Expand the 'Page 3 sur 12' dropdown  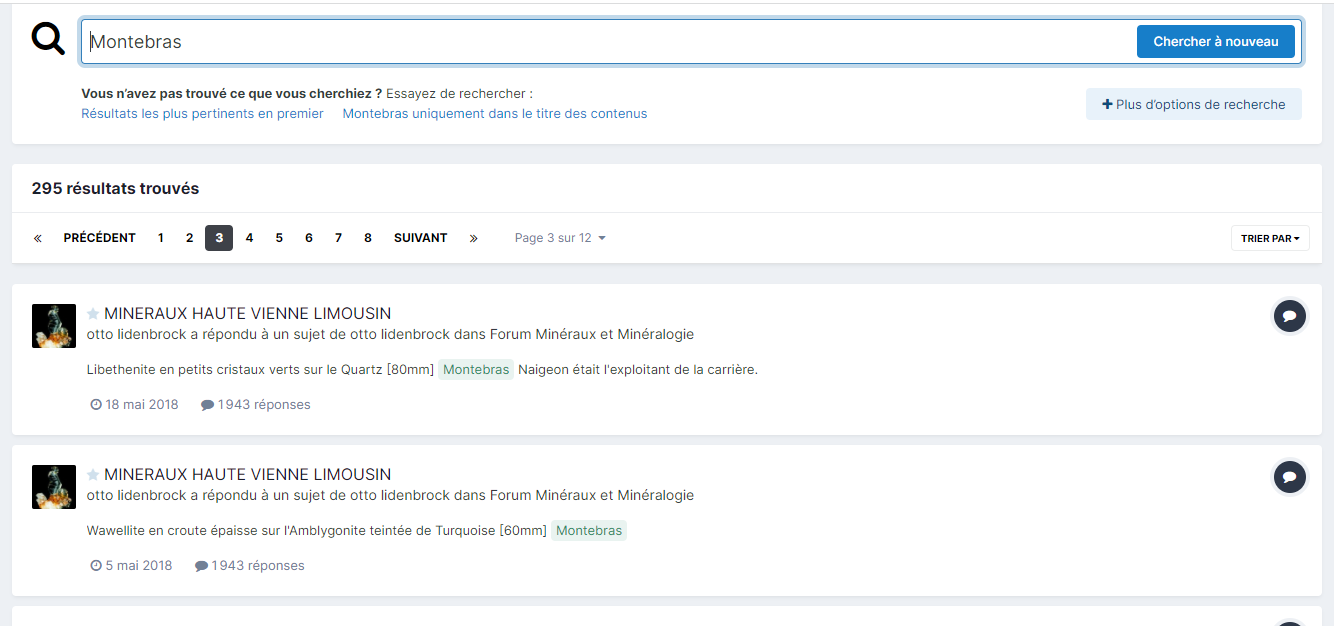[560, 238]
